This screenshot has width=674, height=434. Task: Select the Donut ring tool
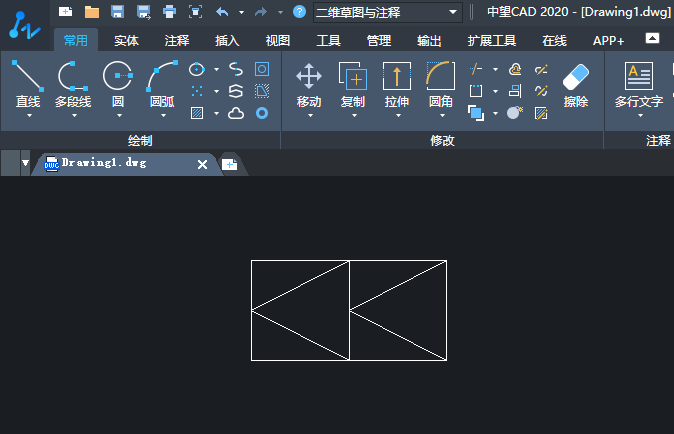pos(262,113)
